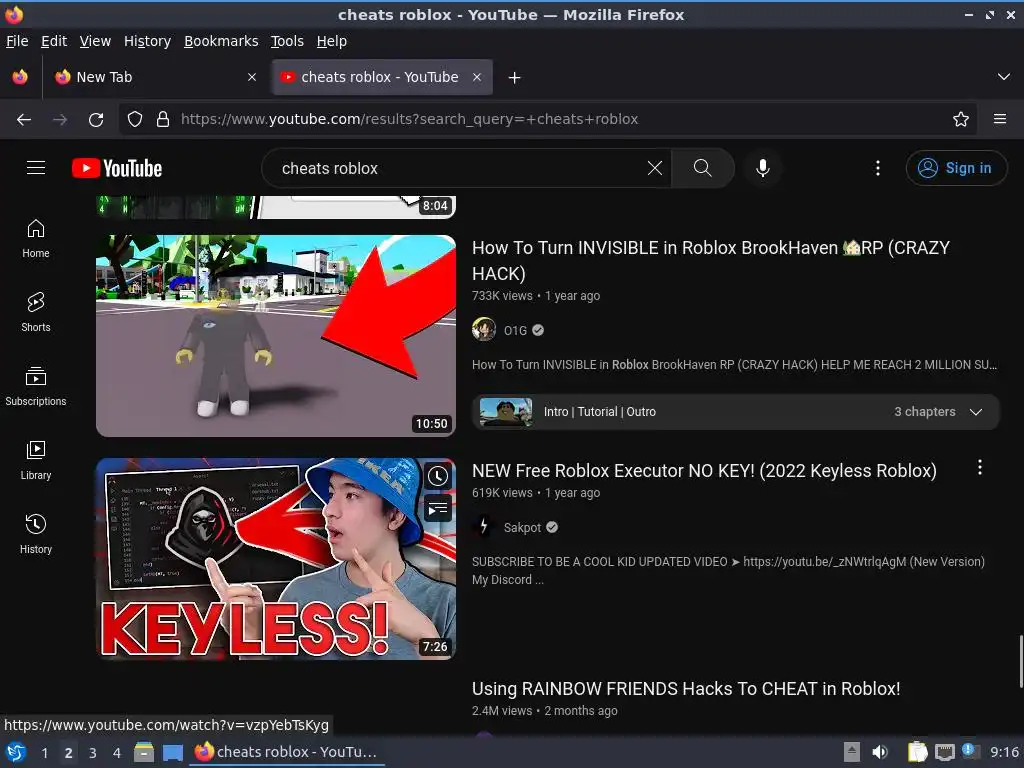Click the network monitor tray icon
This screenshot has width=1024, height=768.
(944, 752)
